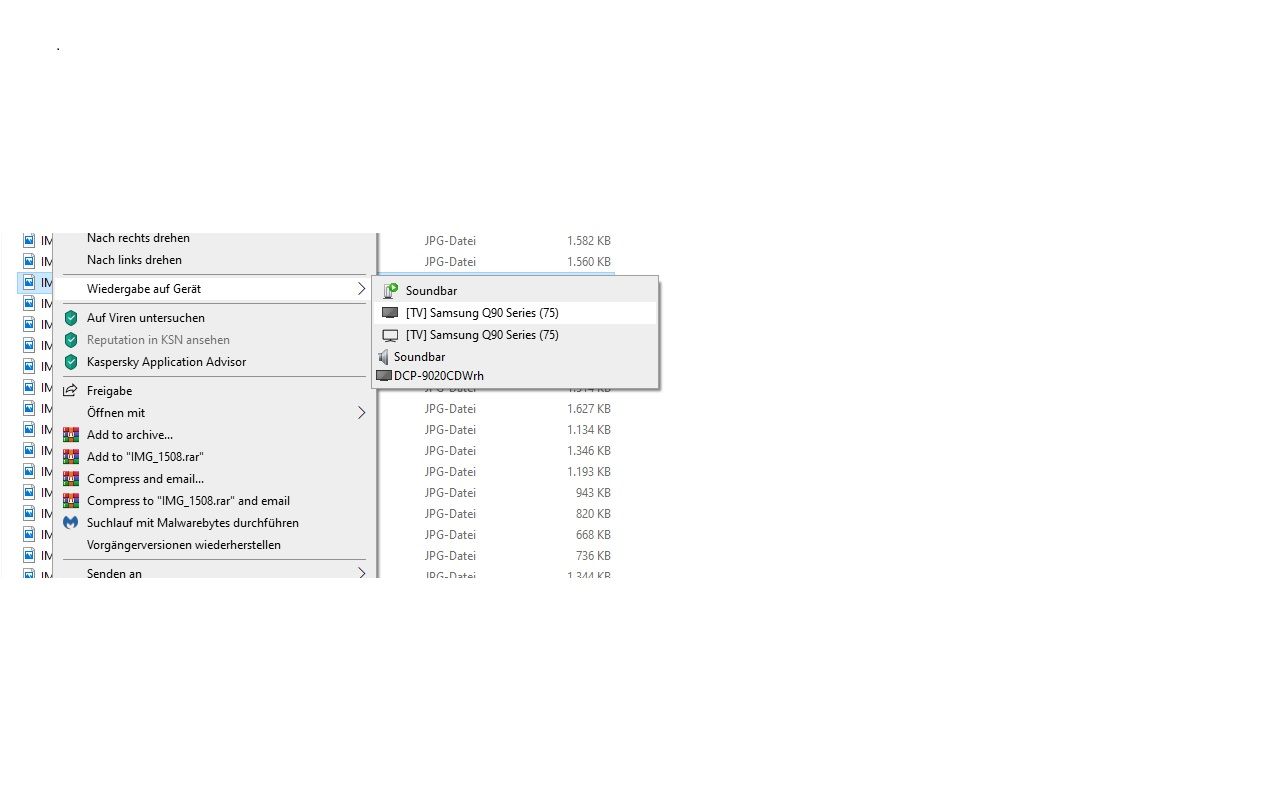Expand the Wiedergabe auf Gerät submenu arrow
This screenshot has width=1280, height=800.
pos(361,289)
